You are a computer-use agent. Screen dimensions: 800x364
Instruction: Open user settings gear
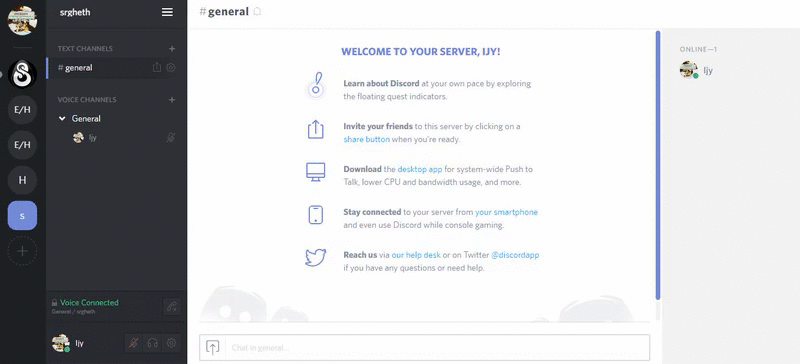click(171, 343)
